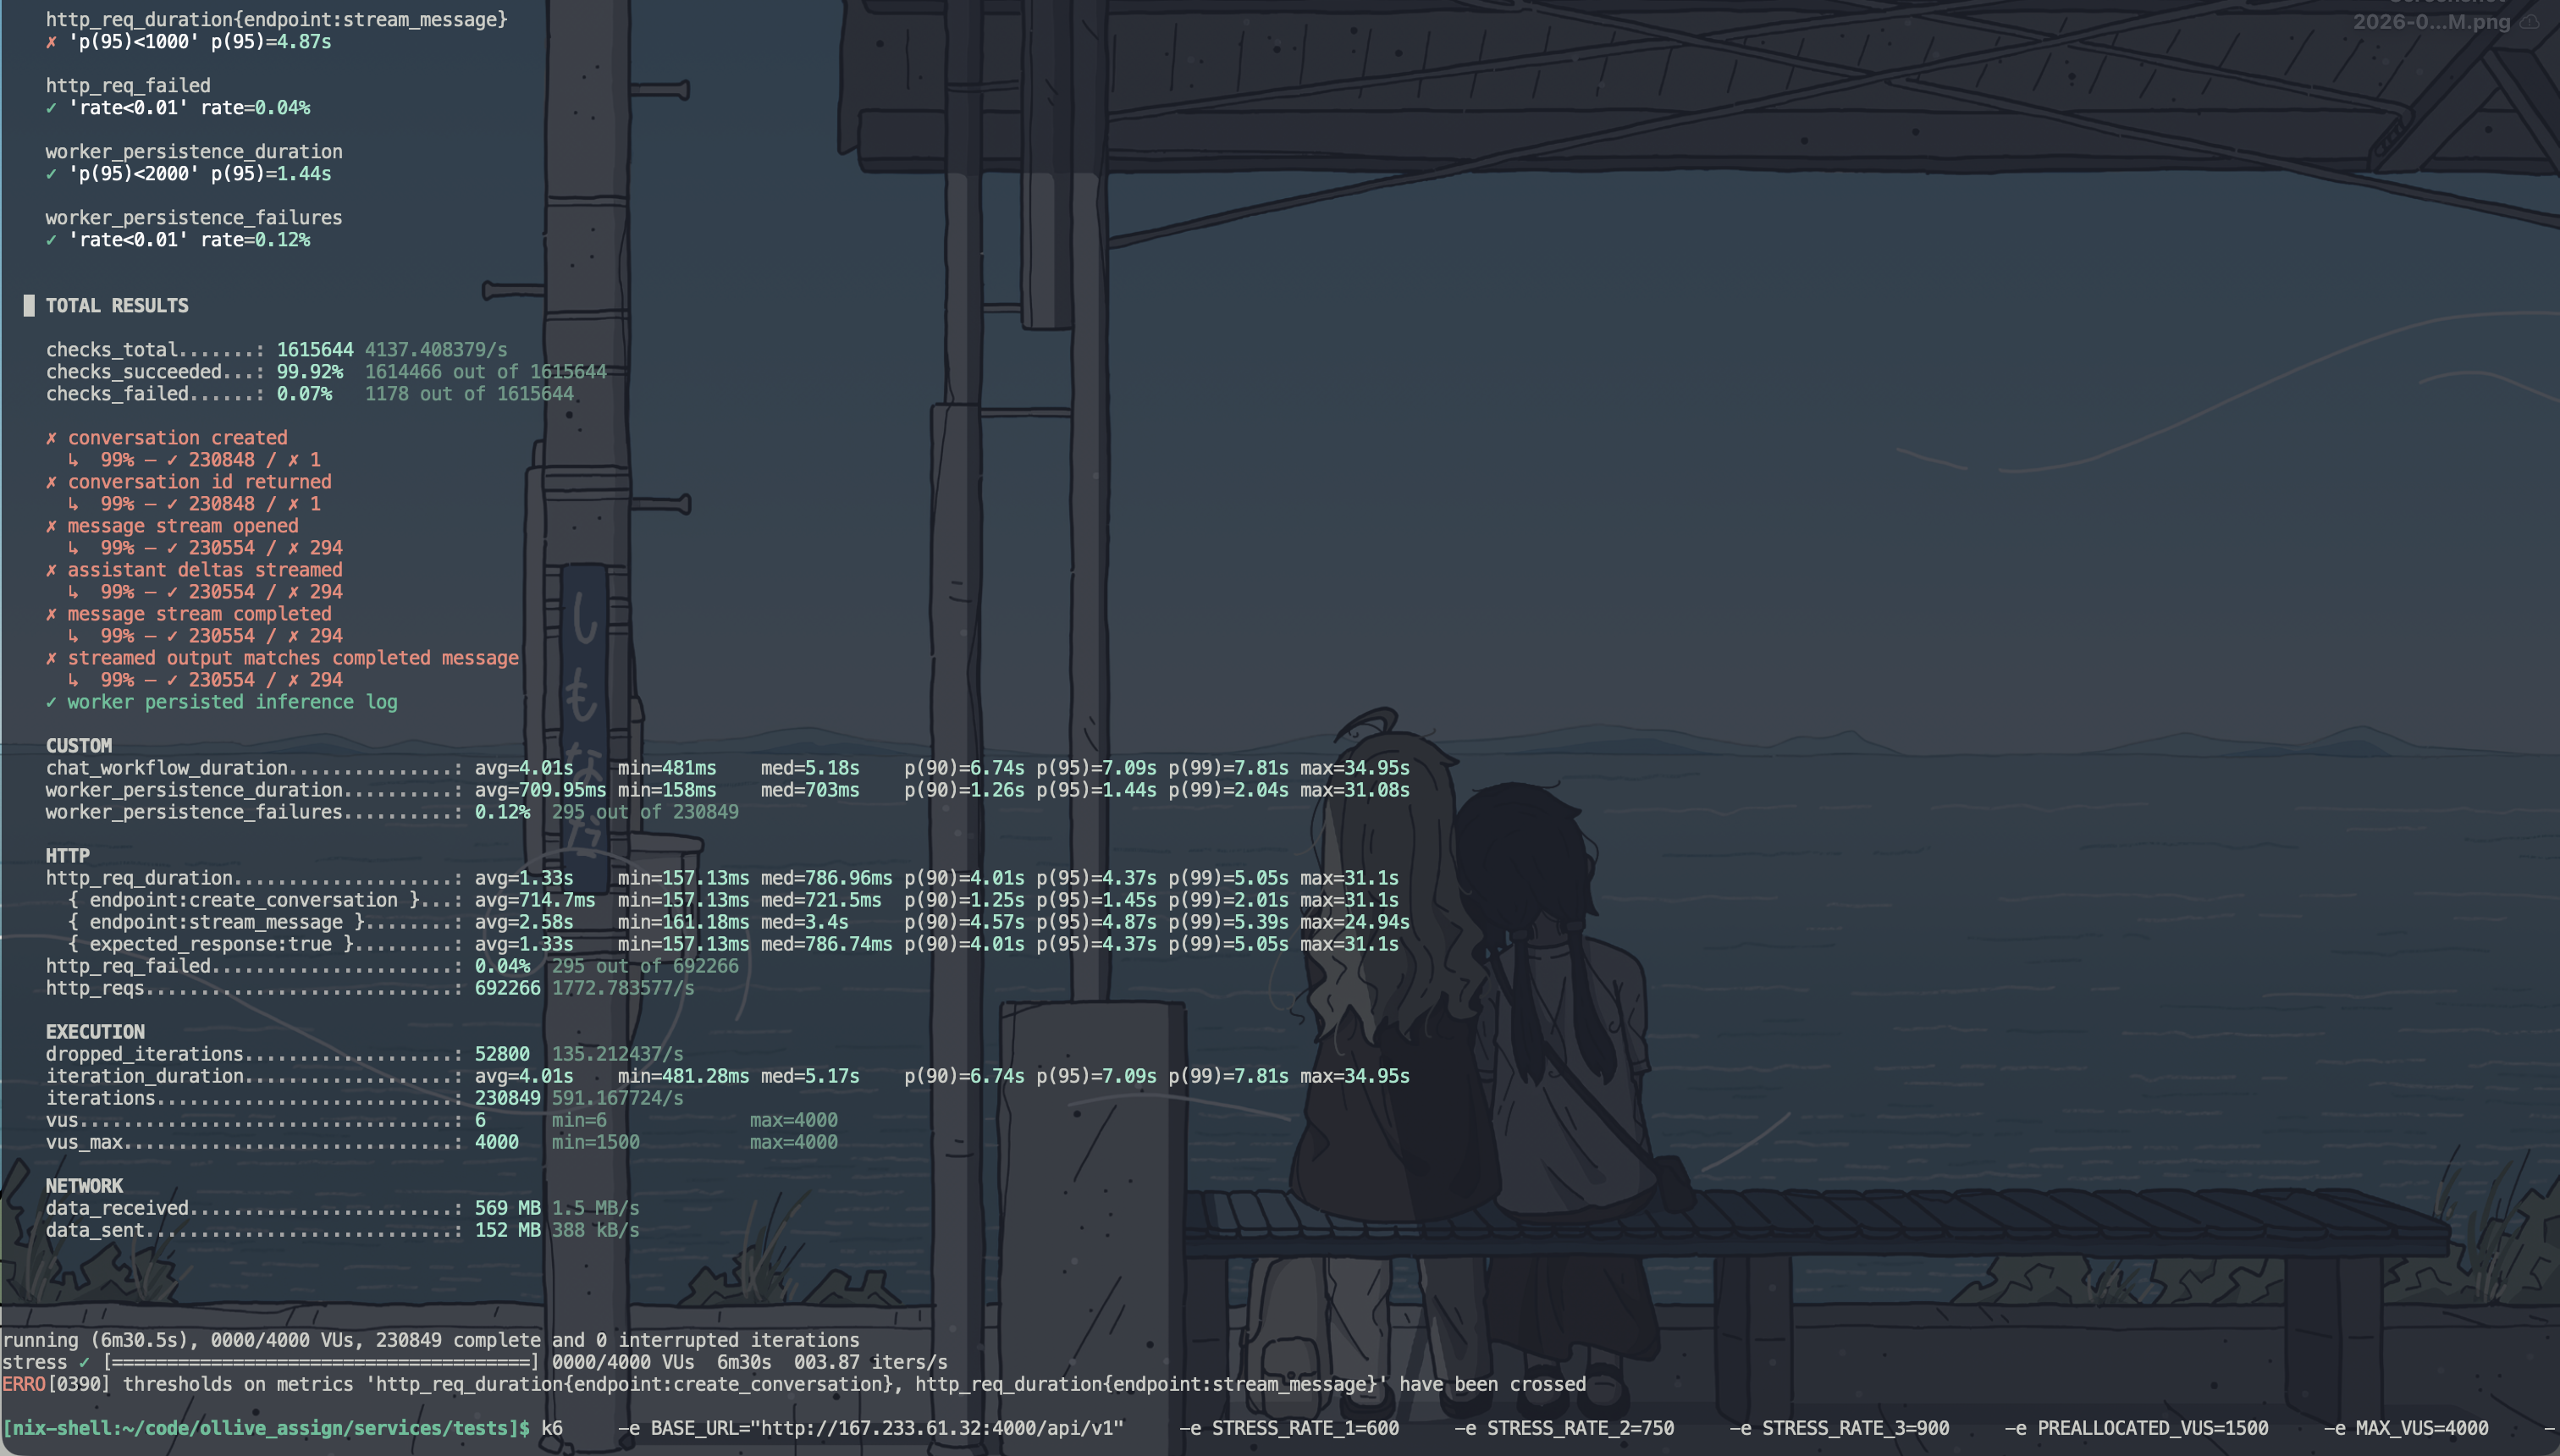Click worker_persistence_duration avg=709.95ms value
The height and width of the screenshot is (1456, 2560).
(x=540, y=790)
